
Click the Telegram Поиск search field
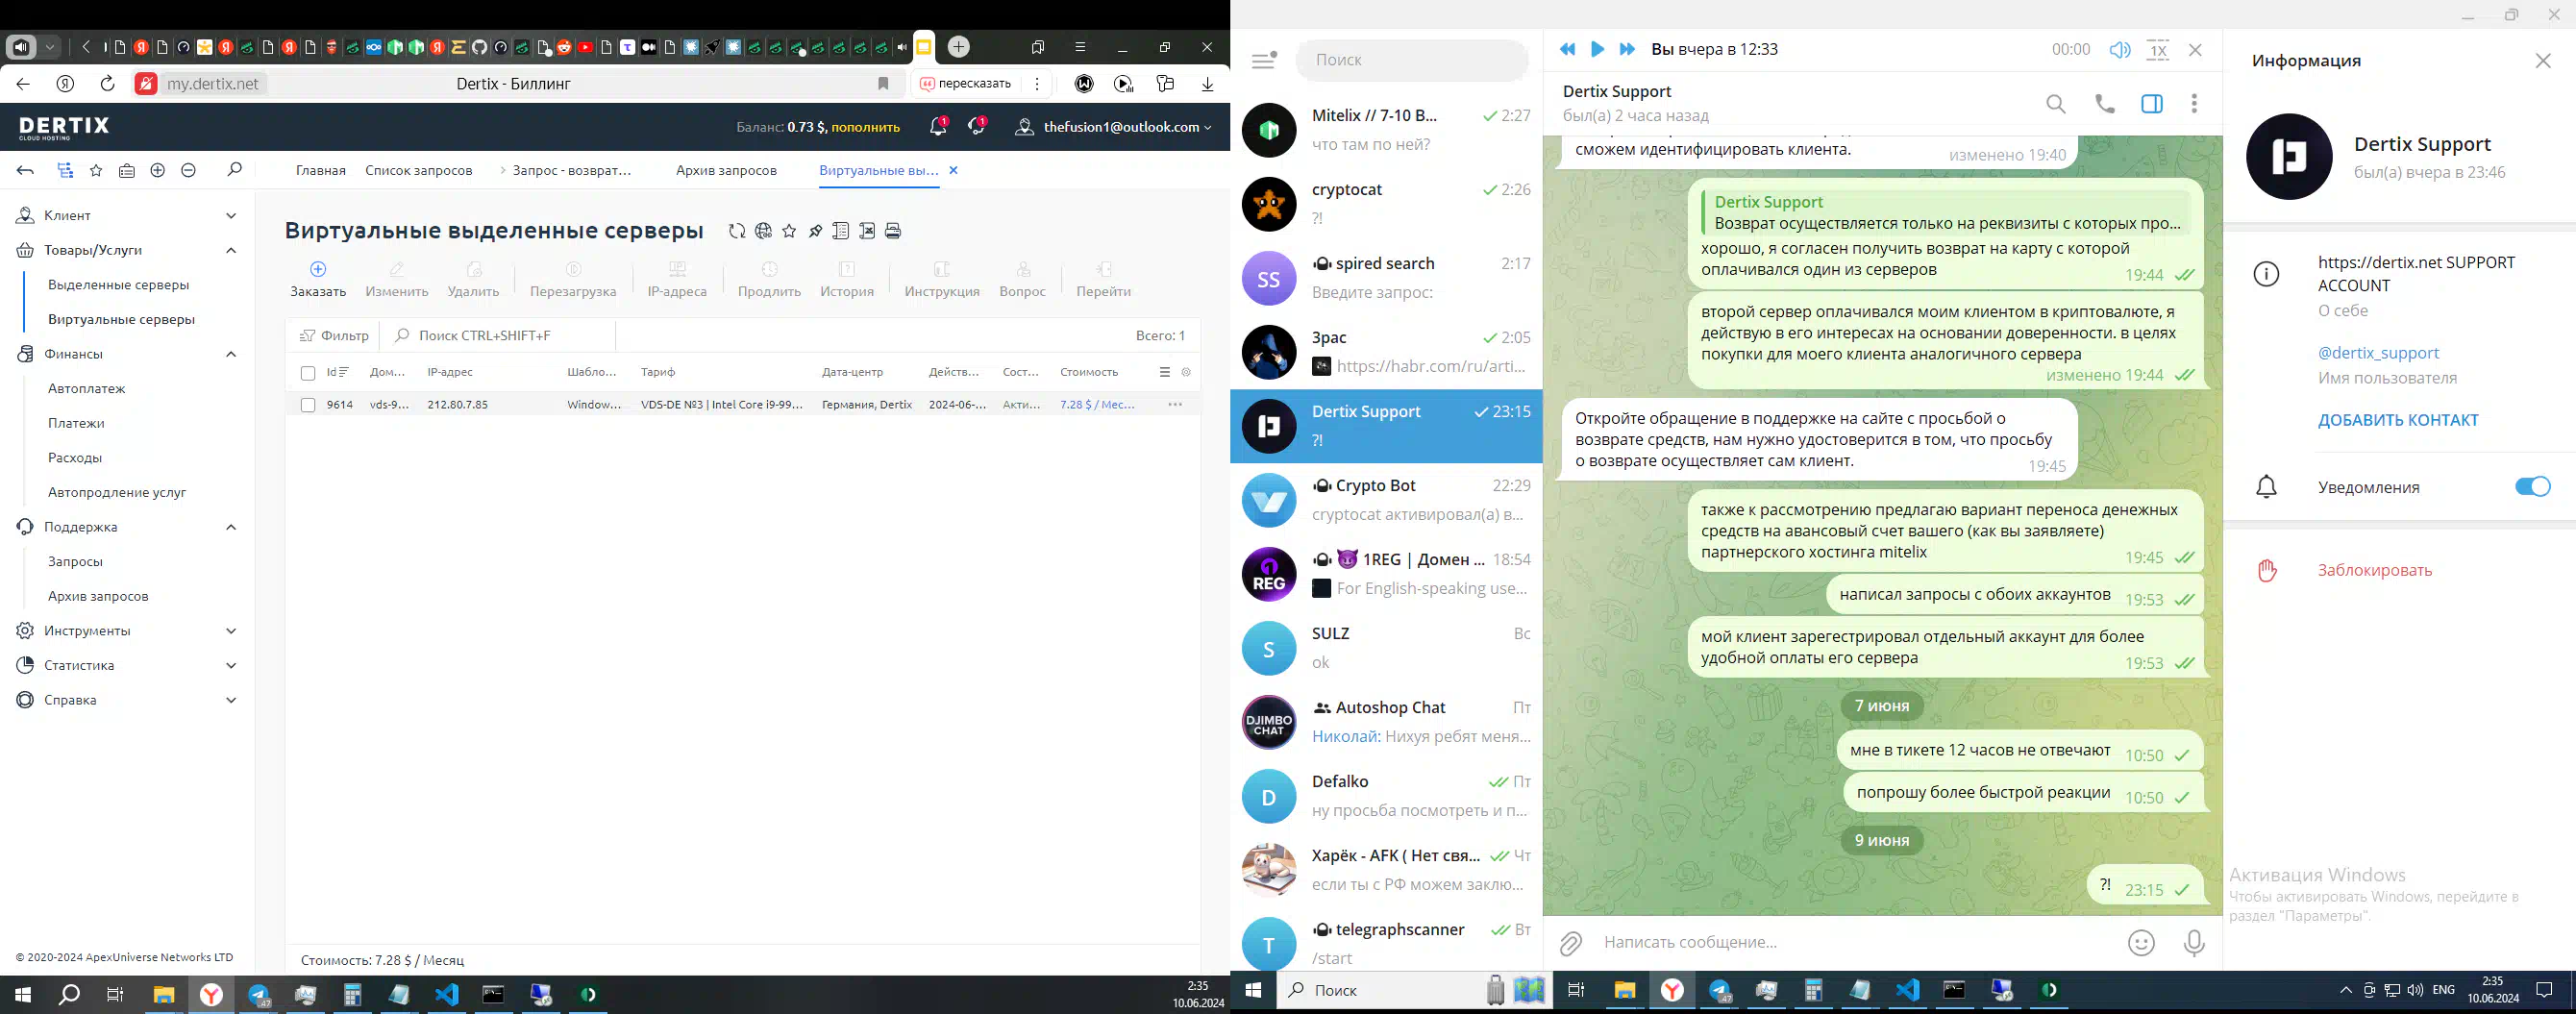pyautogui.click(x=1412, y=60)
